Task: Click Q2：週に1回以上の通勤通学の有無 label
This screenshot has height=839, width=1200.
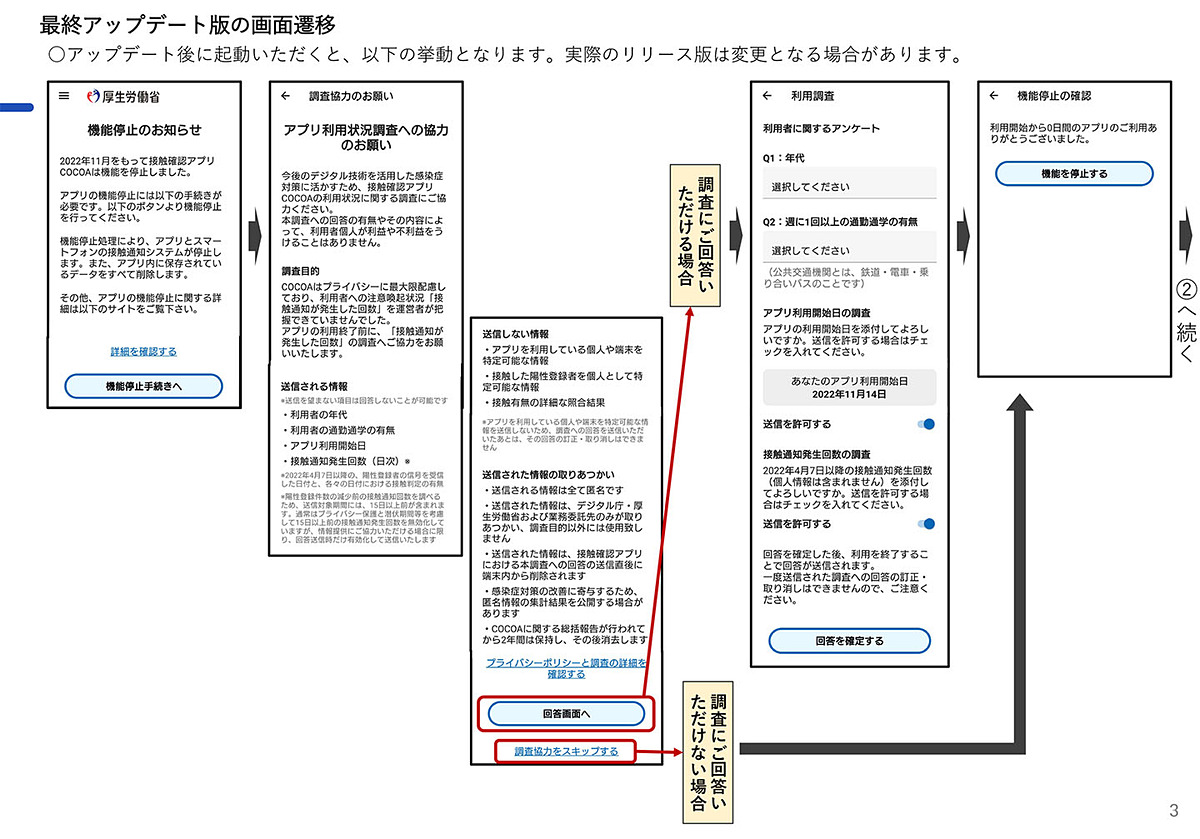Action: [x=840, y=222]
